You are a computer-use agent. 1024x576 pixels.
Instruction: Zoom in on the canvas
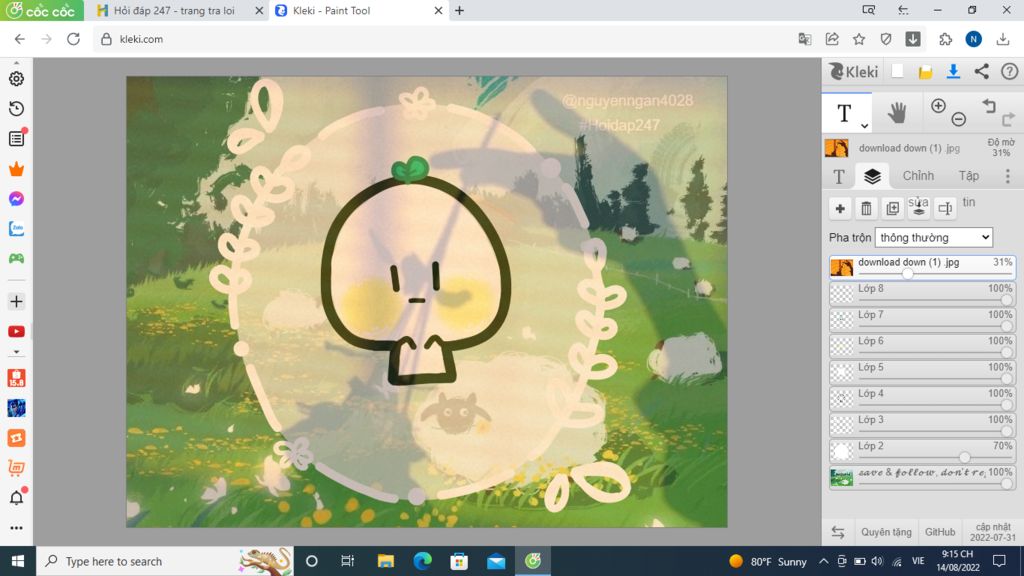pyautogui.click(x=938, y=106)
